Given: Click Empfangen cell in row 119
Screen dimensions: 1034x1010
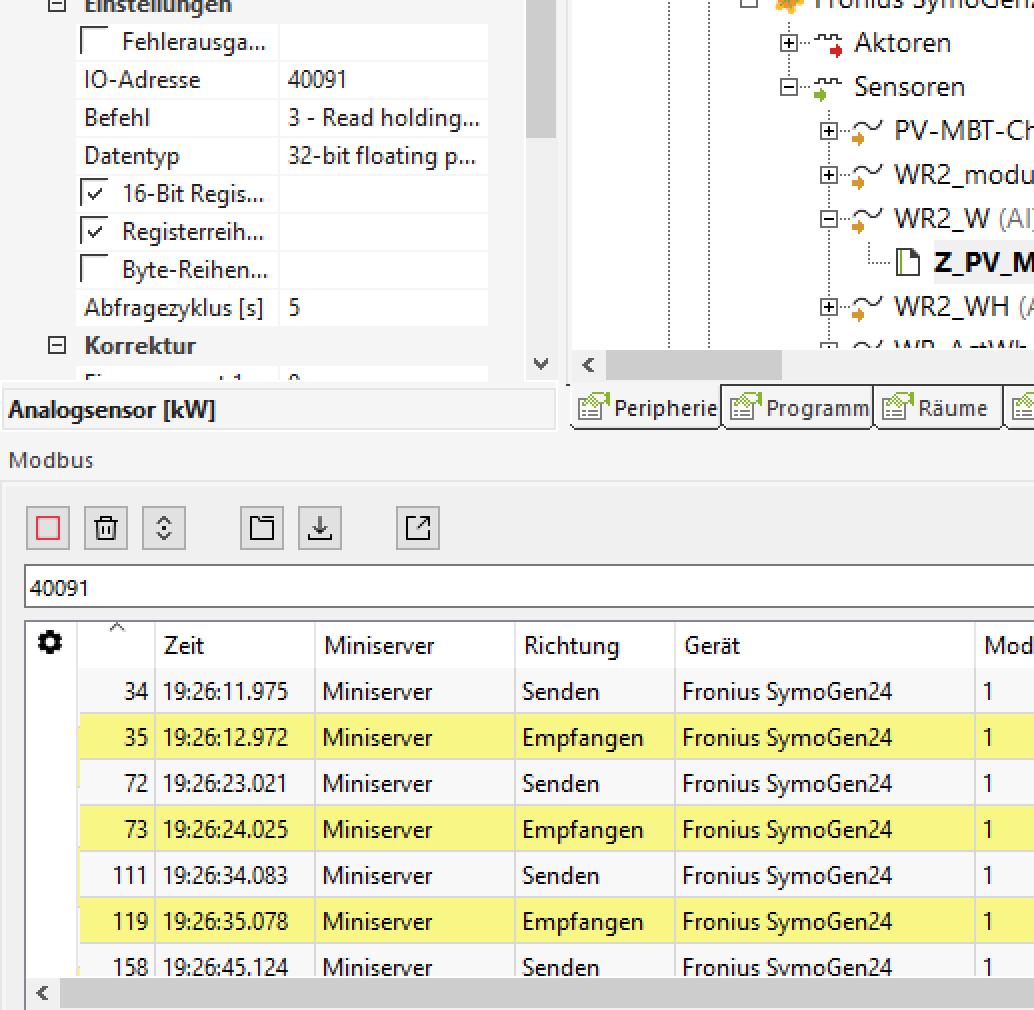Looking at the screenshot, I should click(595, 921).
